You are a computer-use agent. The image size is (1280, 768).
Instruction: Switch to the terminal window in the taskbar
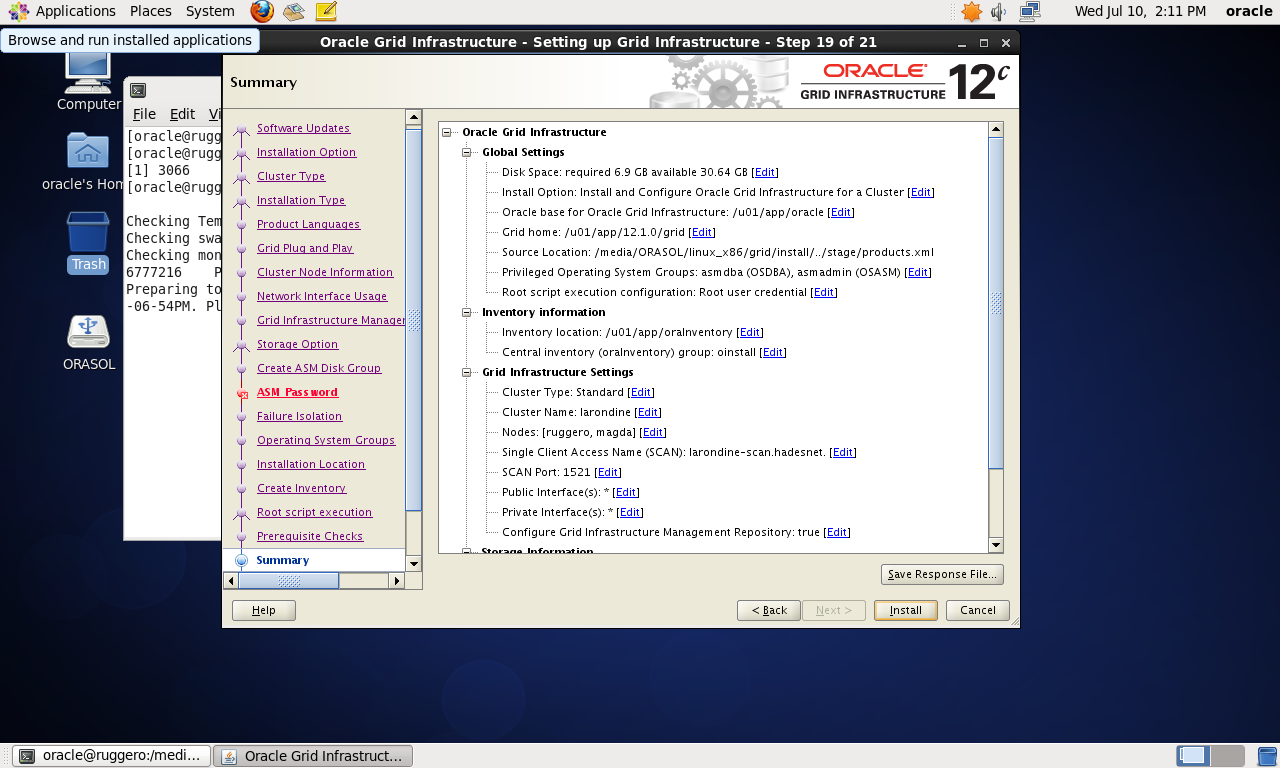(114, 756)
